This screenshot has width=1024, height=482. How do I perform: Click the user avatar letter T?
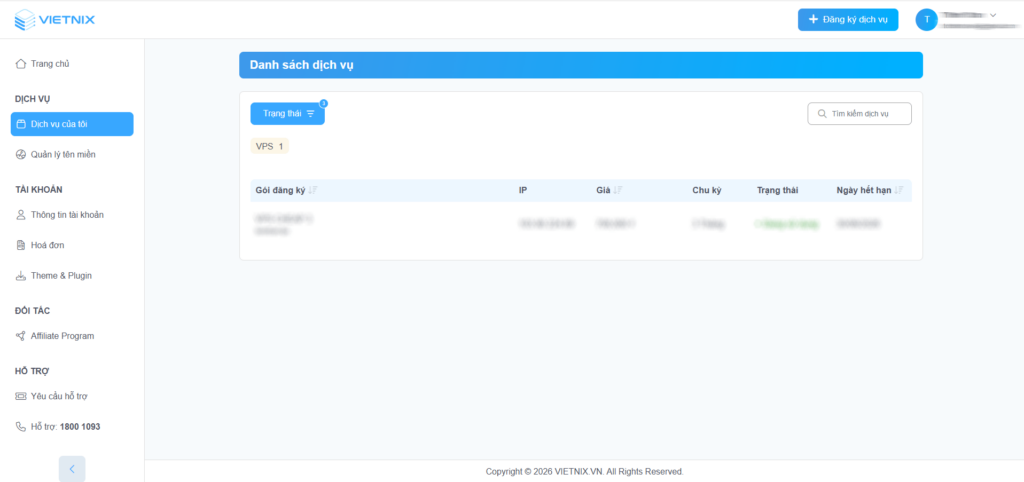926,20
